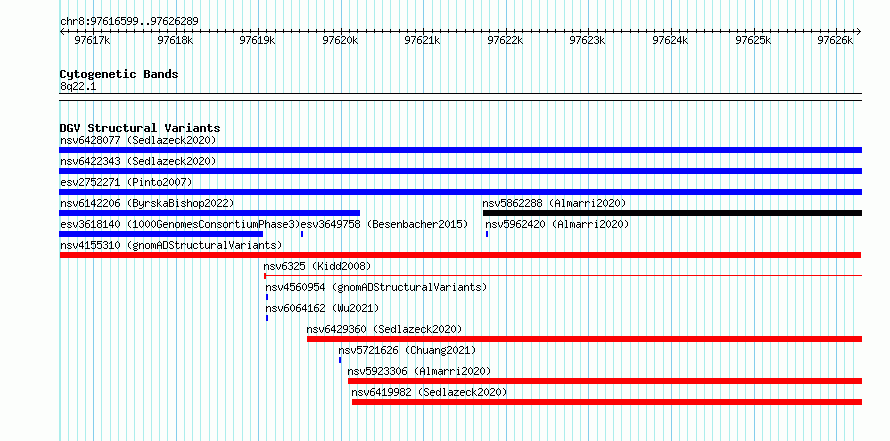Select thin red line under nsv6325
This screenshot has width=890, height=441.
pos(563,276)
